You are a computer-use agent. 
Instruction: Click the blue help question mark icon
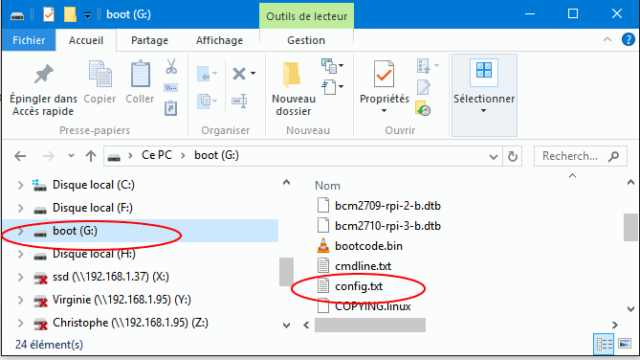628,40
